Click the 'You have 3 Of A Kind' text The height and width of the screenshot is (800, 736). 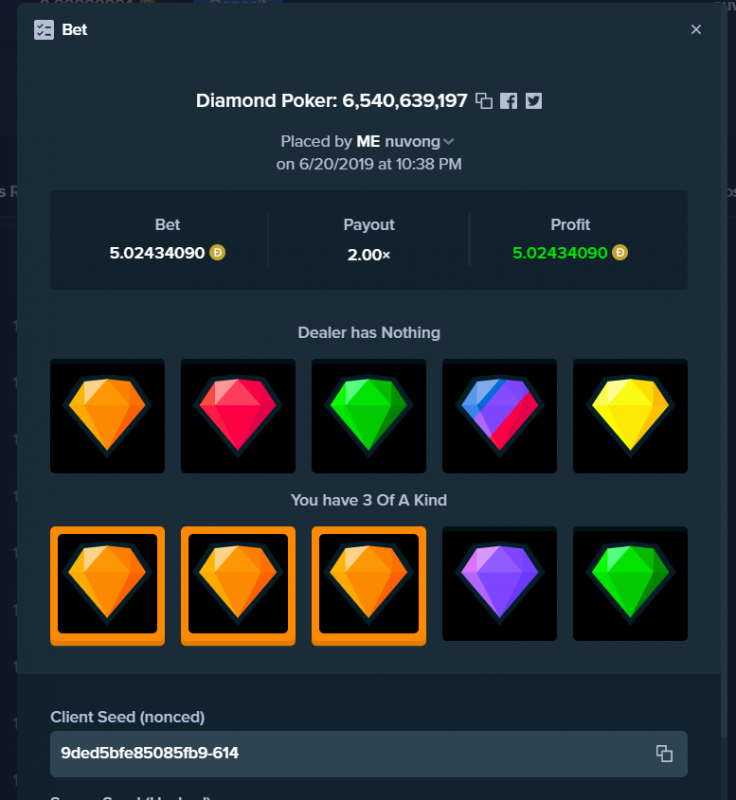(x=369, y=500)
